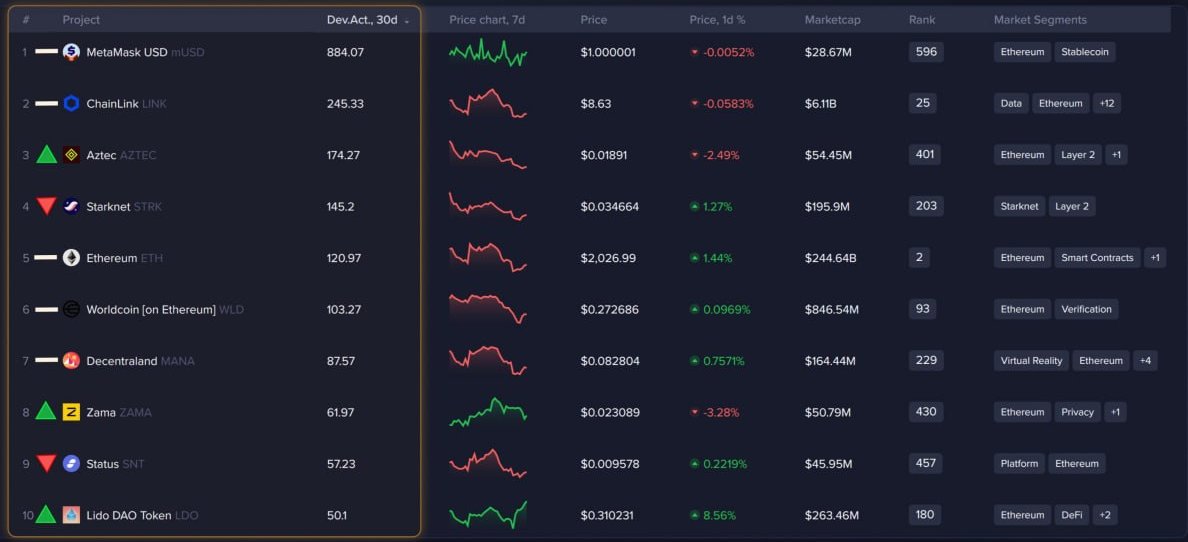Click the Stablecoin tag for MetaMask USD
This screenshot has width=1188, height=542.
1085,52
